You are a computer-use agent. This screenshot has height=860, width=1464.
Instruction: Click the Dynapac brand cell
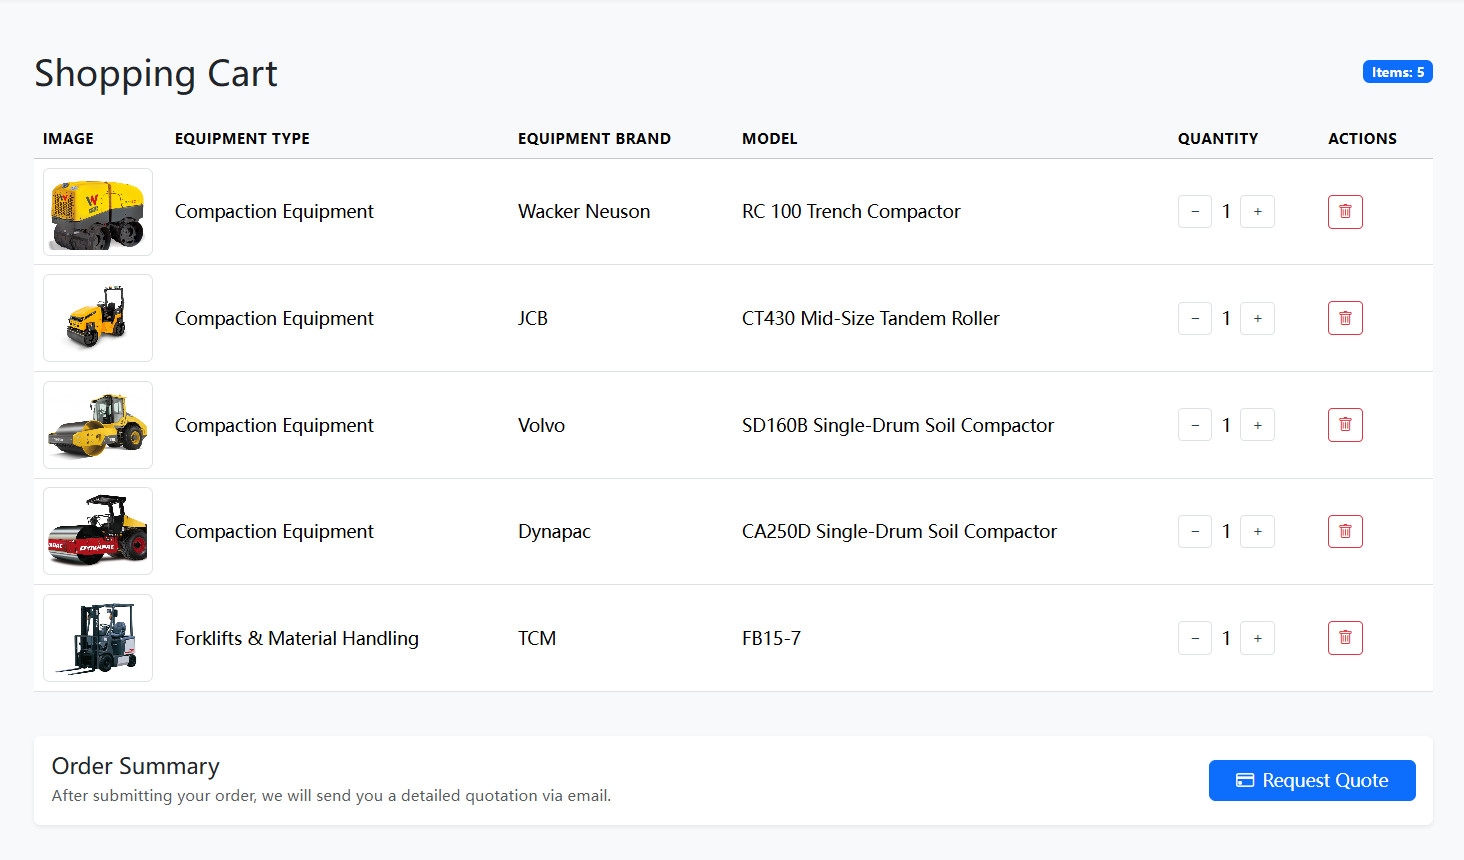554,531
